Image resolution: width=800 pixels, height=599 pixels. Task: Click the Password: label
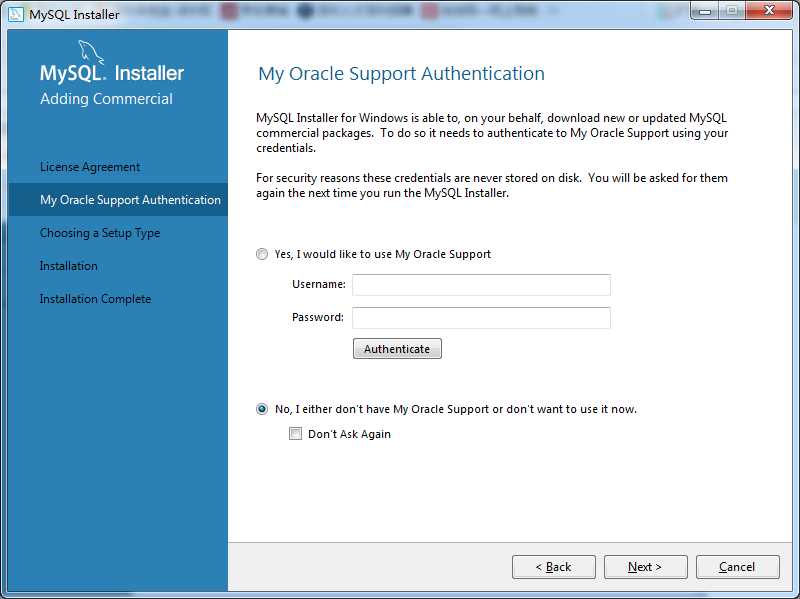[x=318, y=317]
